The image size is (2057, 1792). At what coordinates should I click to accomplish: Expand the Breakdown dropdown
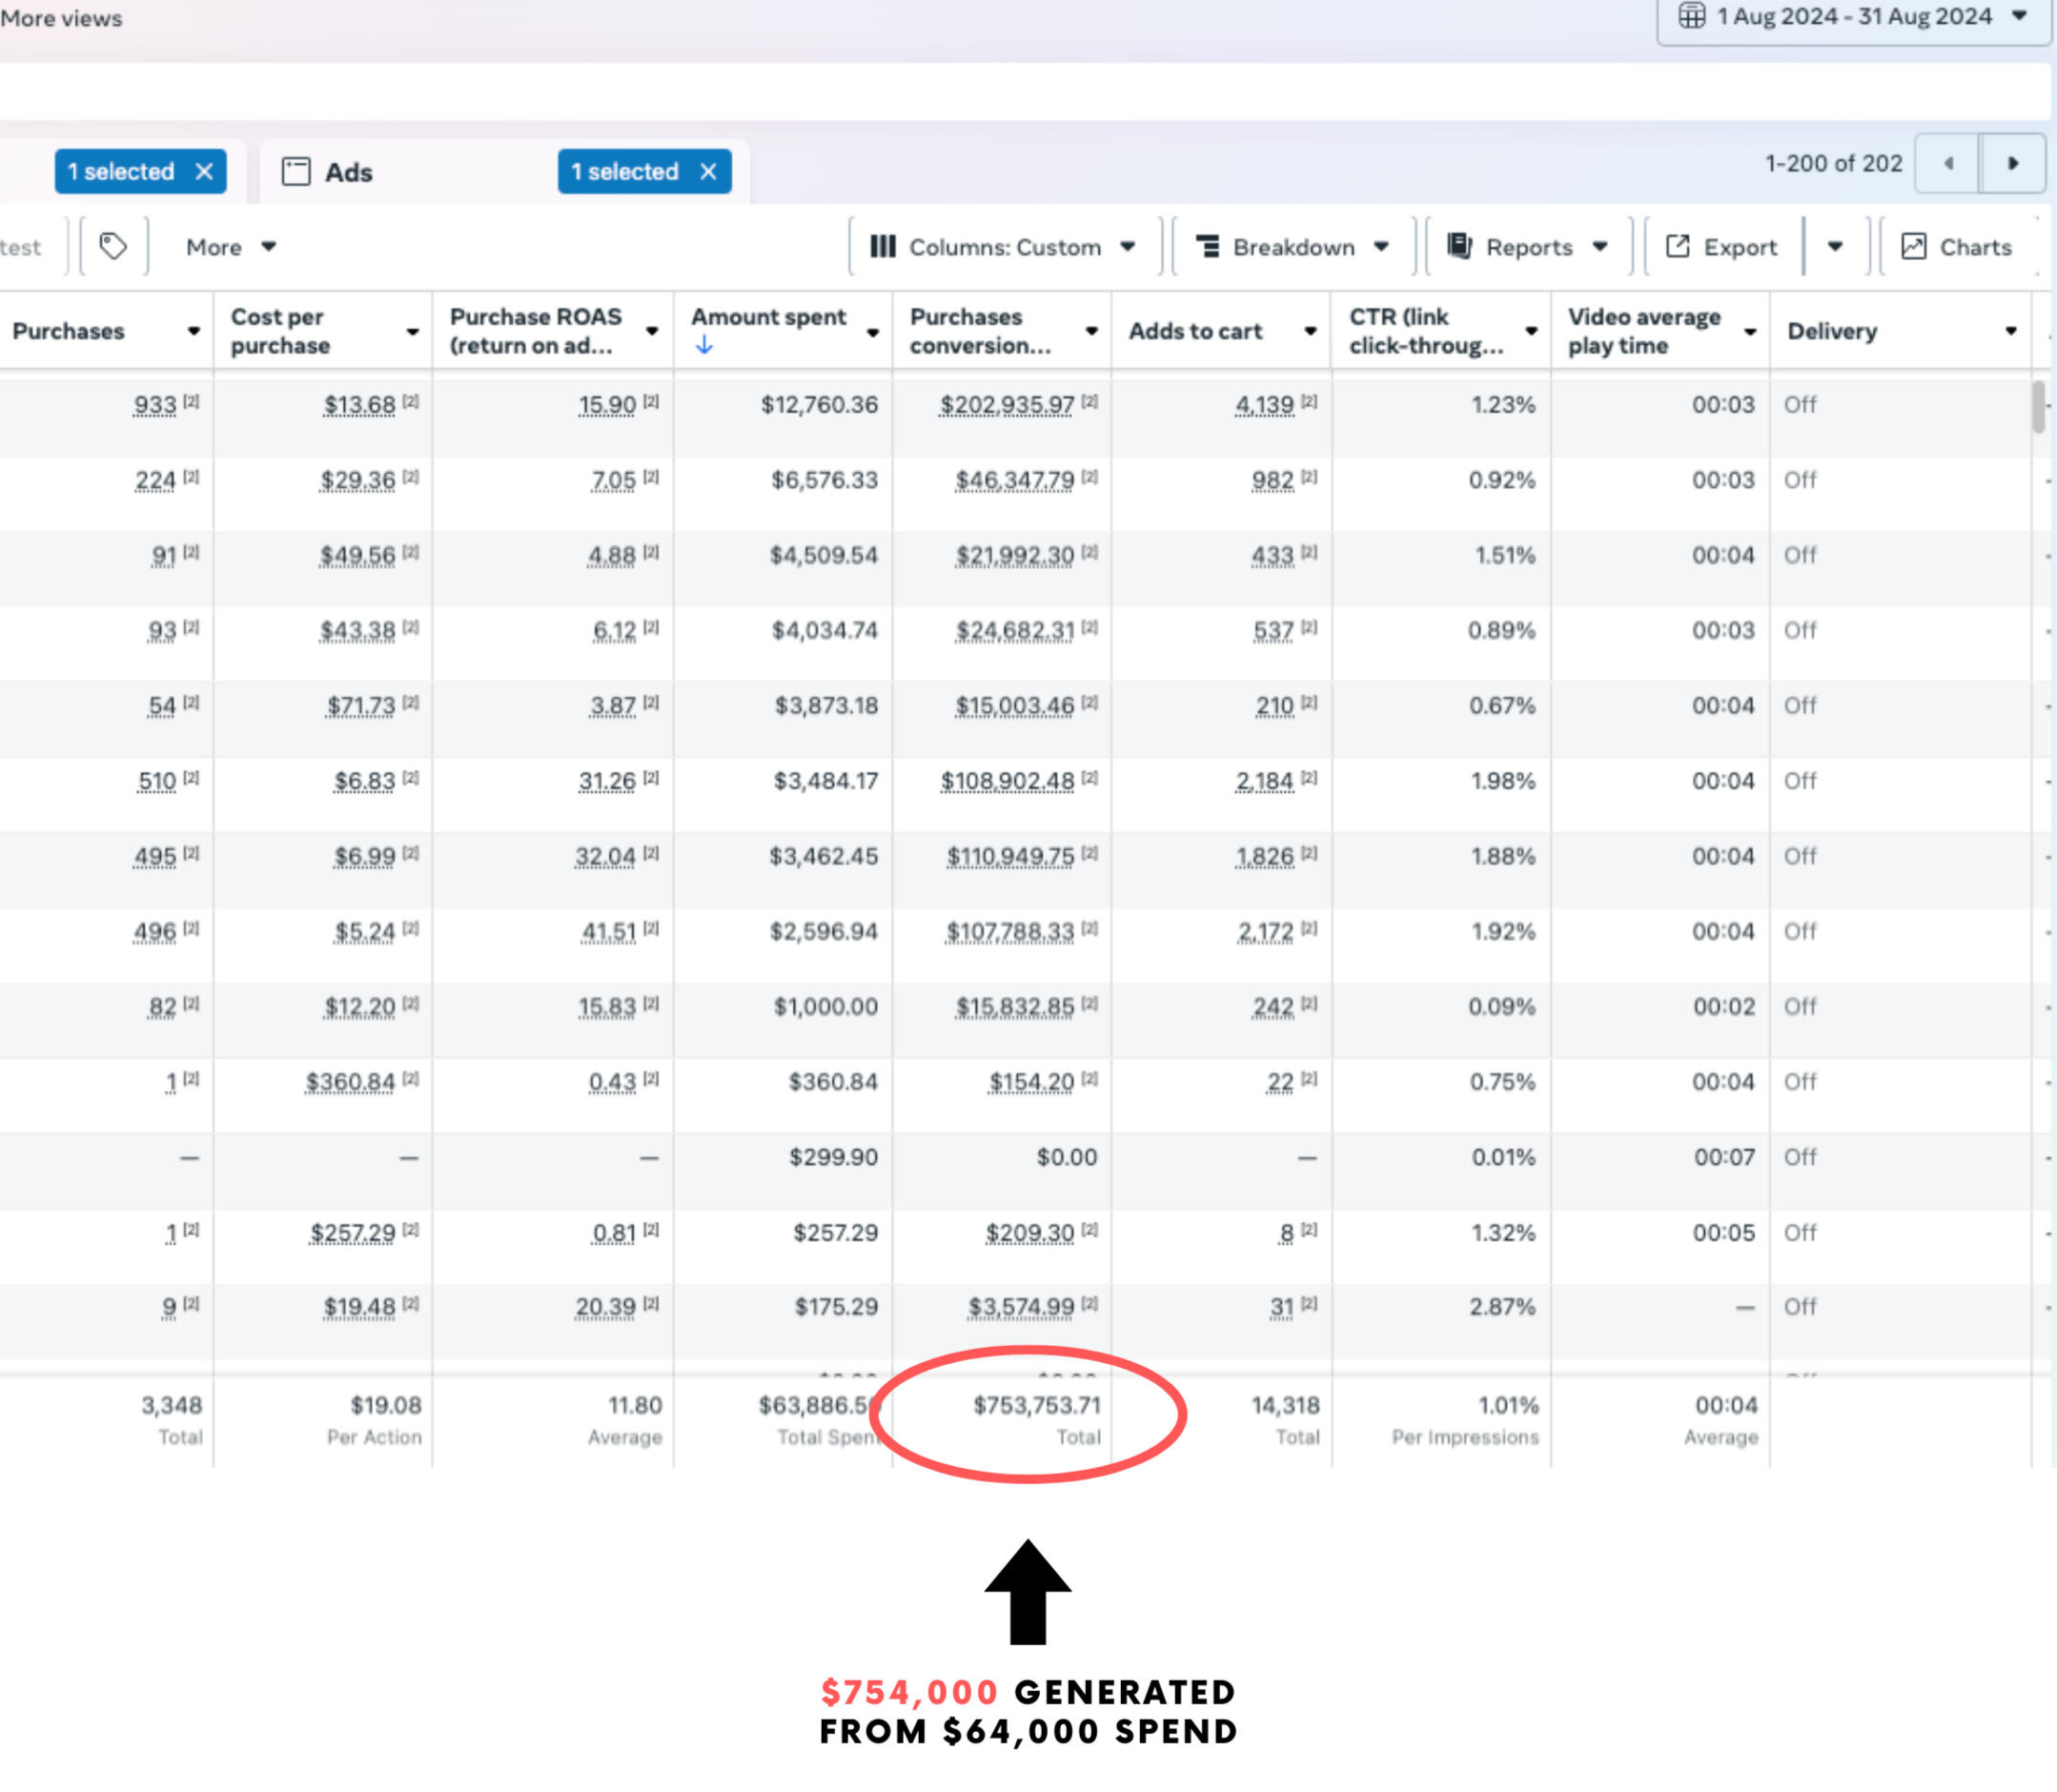click(1293, 247)
